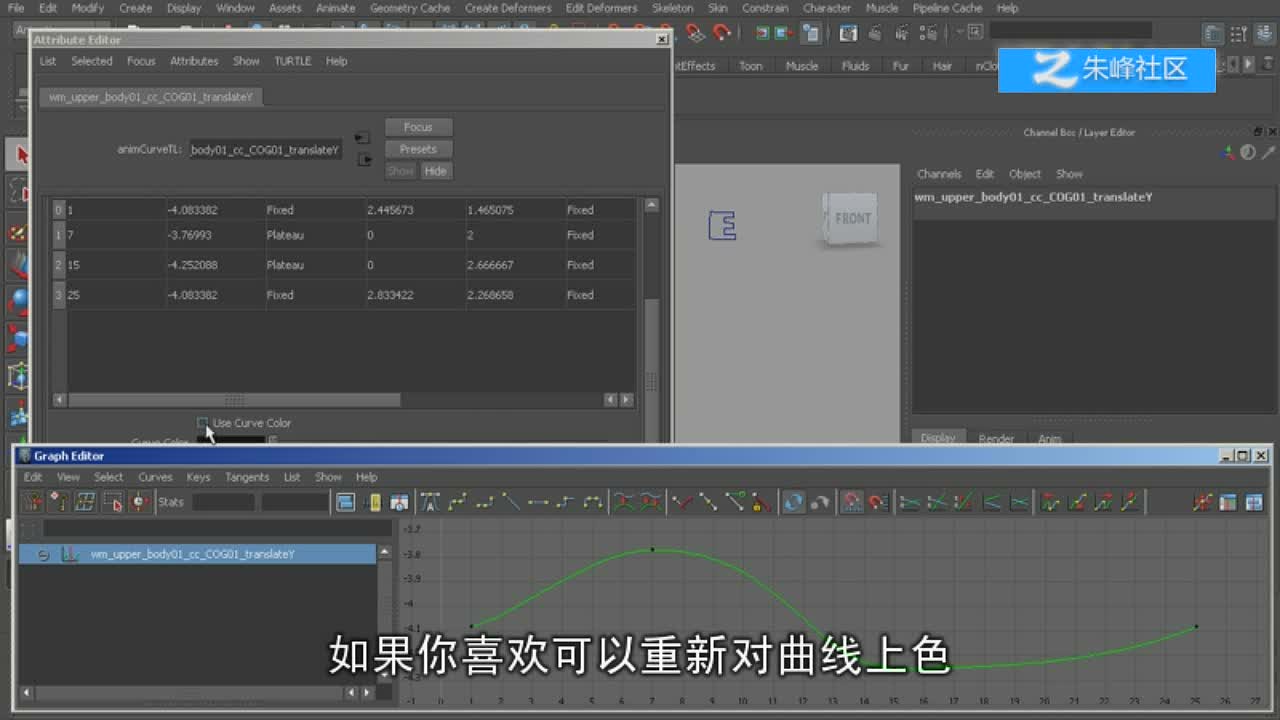Toggle Time Snap in Graph Editor toolbar
This screenshot has height=720, width=1280.
851,502
